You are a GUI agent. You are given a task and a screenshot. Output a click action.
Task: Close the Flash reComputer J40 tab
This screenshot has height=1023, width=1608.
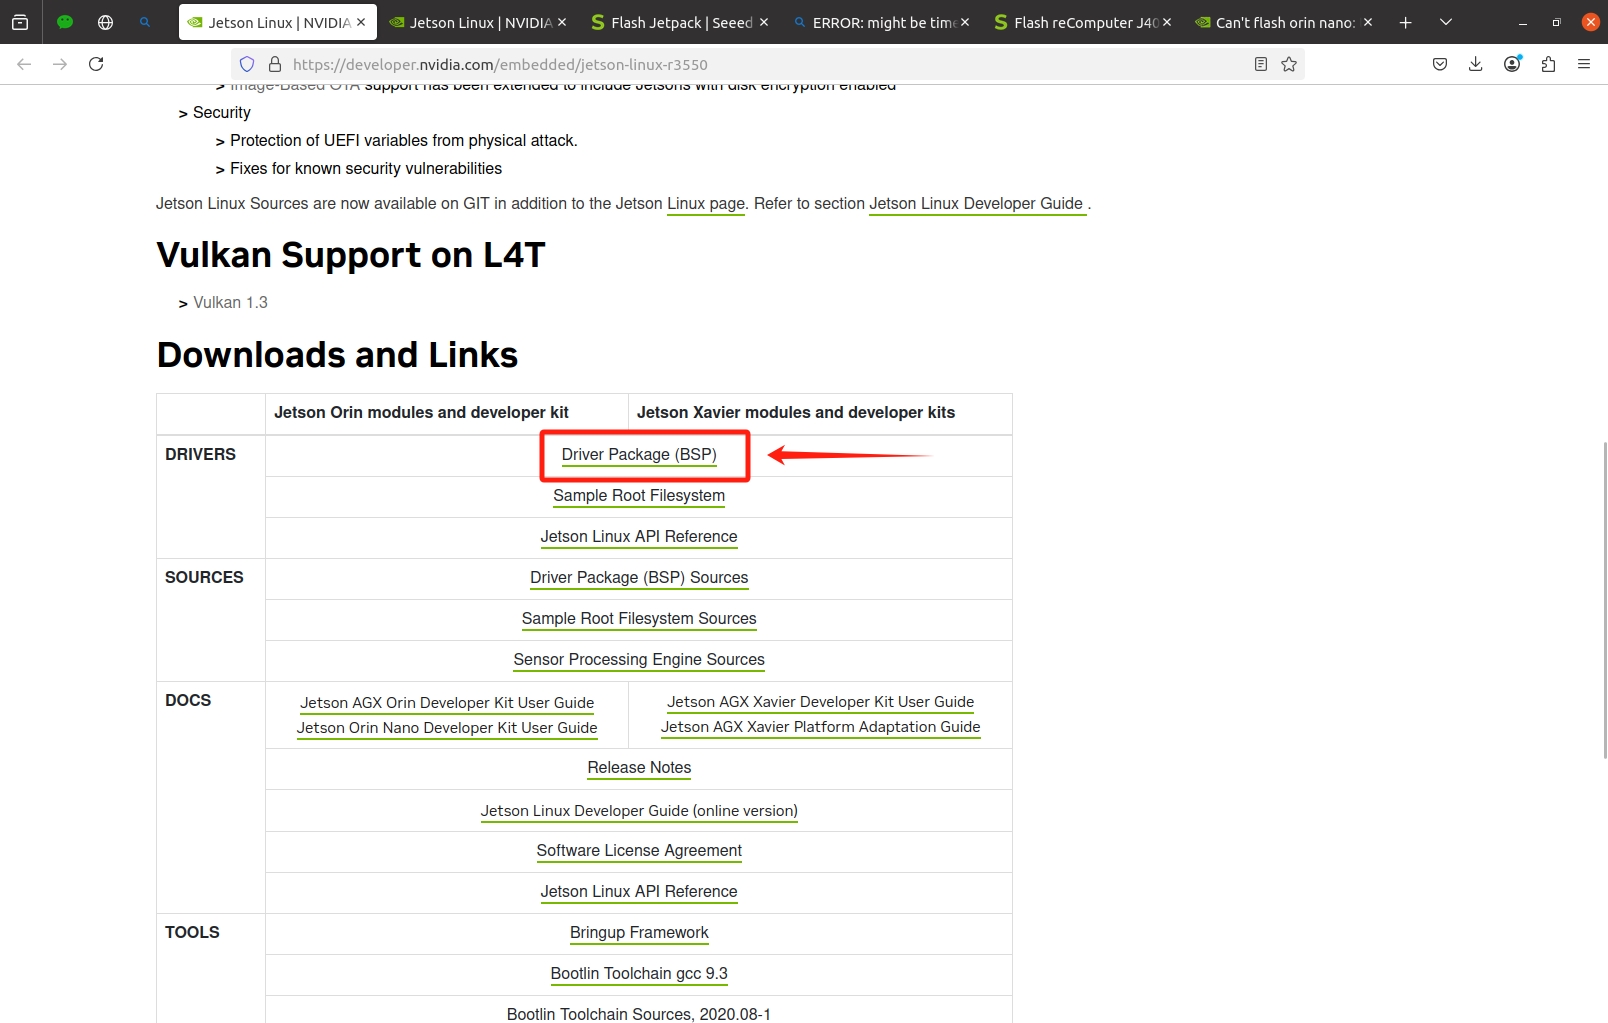[x=1167, y=22]
